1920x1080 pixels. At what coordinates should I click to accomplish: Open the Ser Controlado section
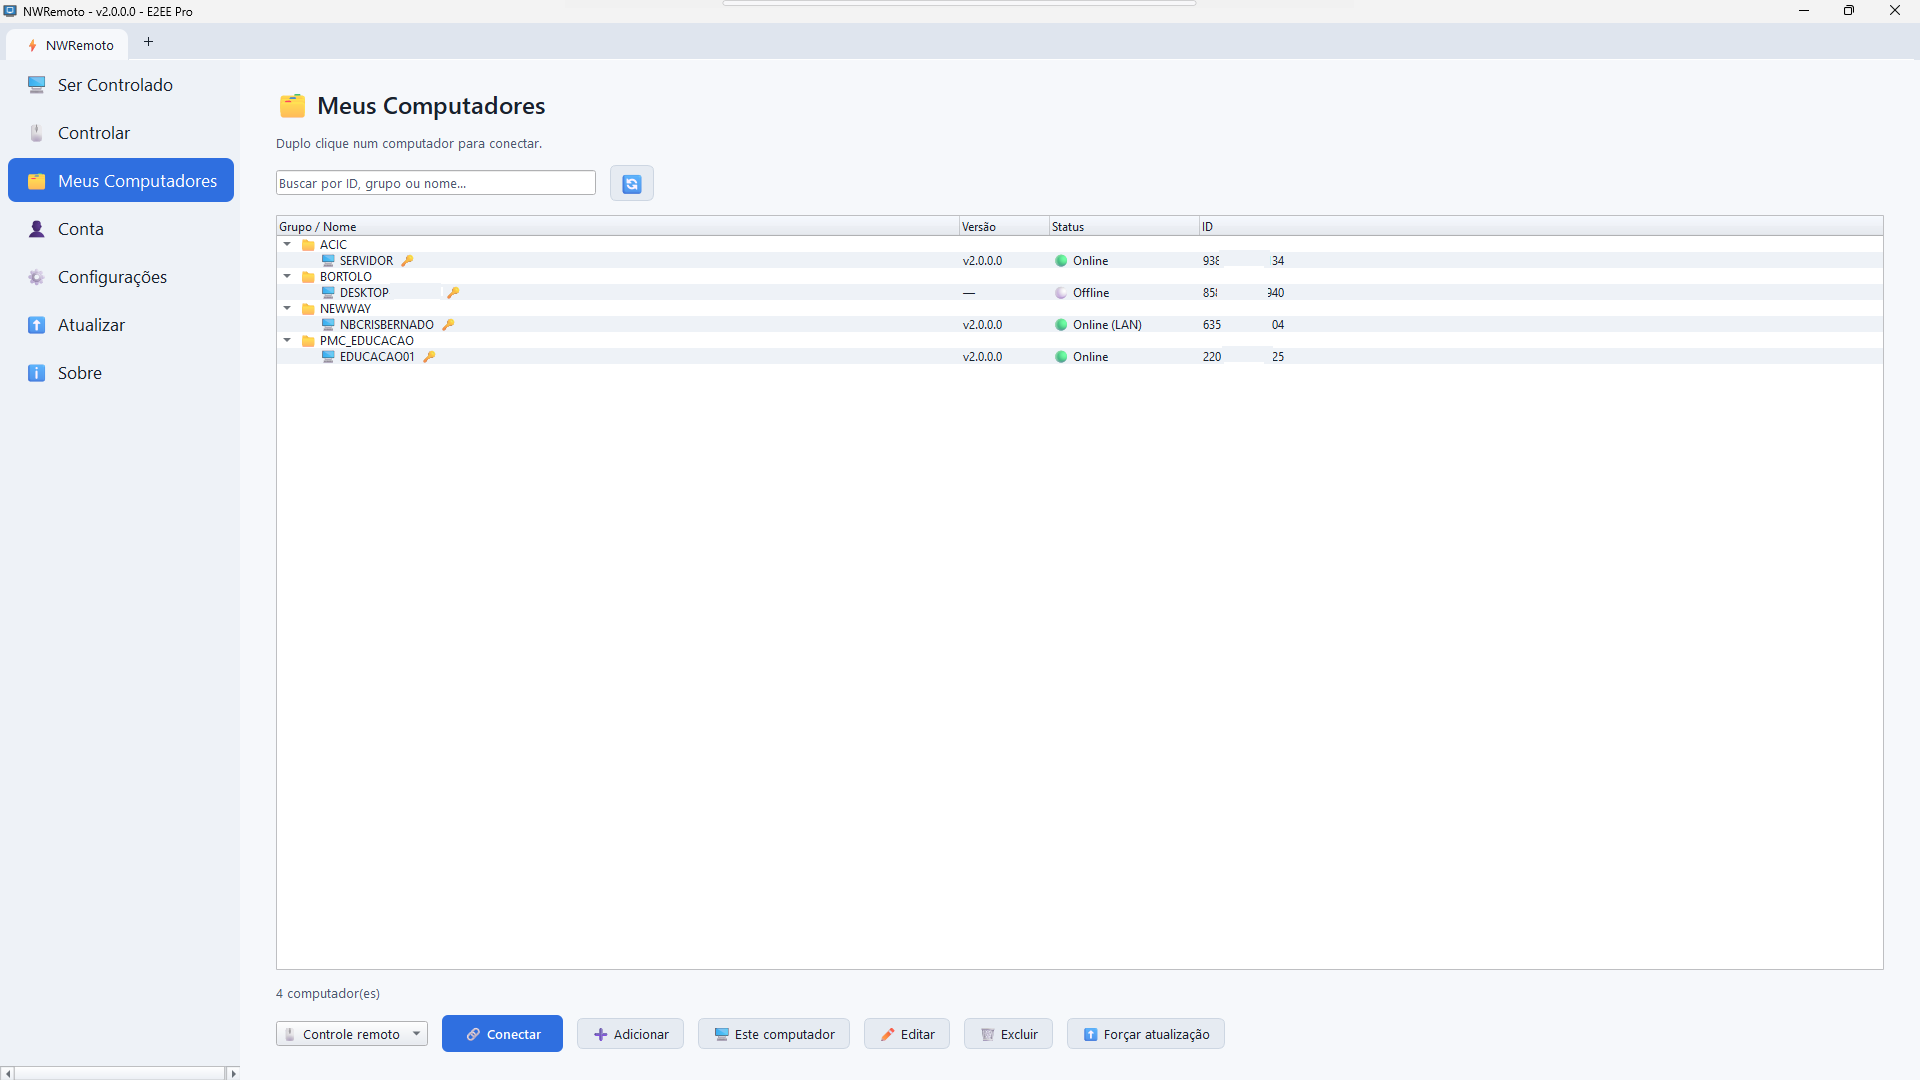click(x=120, y=85)
